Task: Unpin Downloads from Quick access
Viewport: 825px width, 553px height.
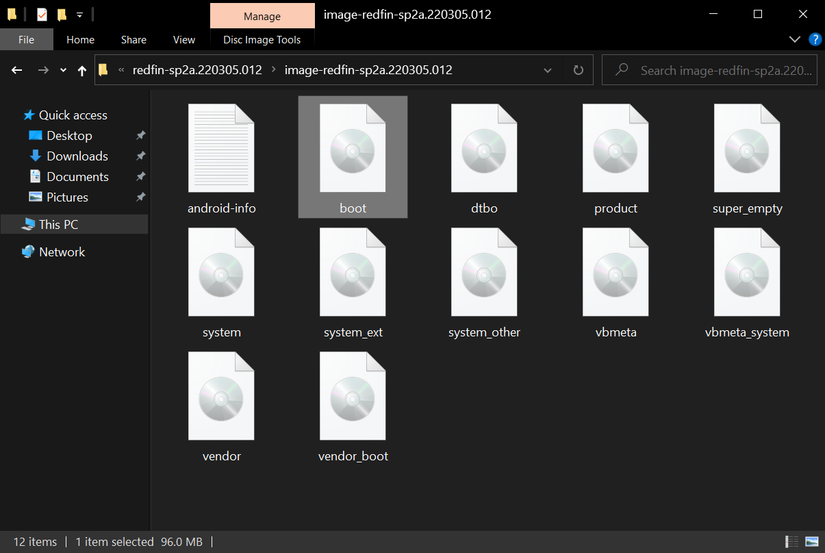Action: (140, 156)
